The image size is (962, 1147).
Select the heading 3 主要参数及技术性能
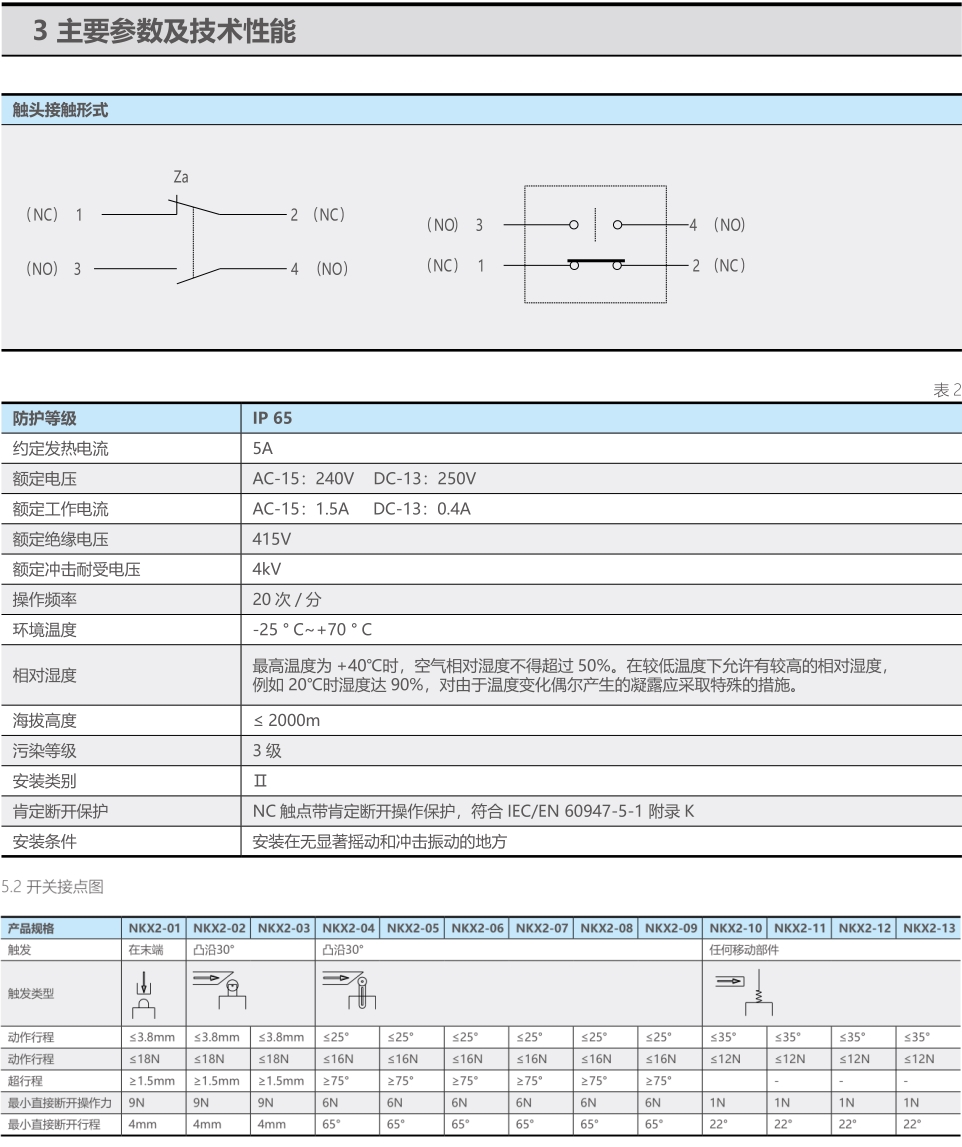[165, 31]
